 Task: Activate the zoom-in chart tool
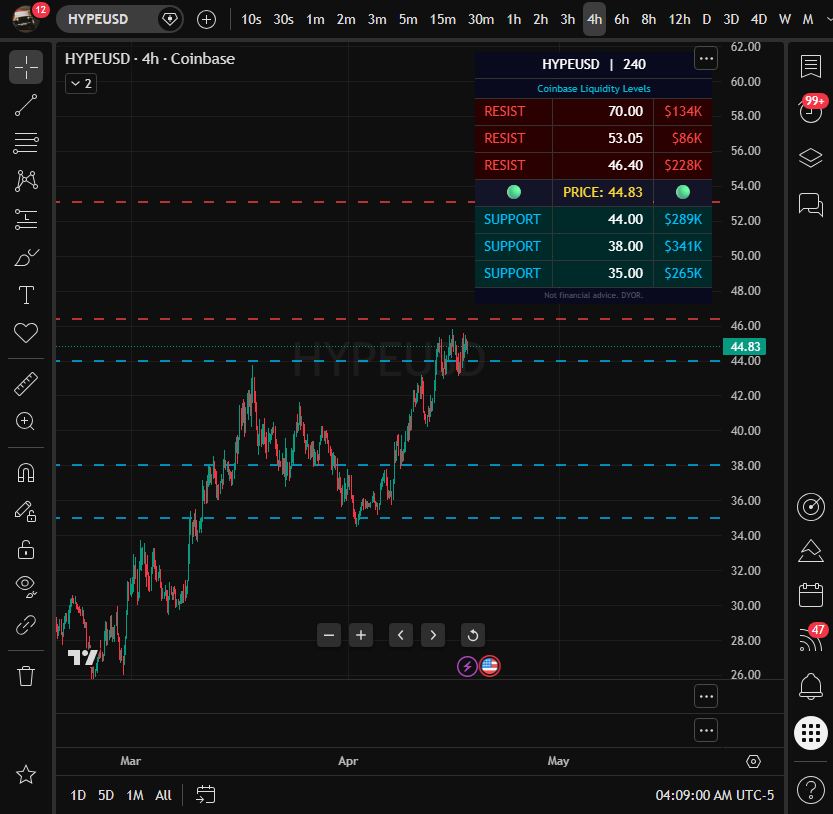26,421
